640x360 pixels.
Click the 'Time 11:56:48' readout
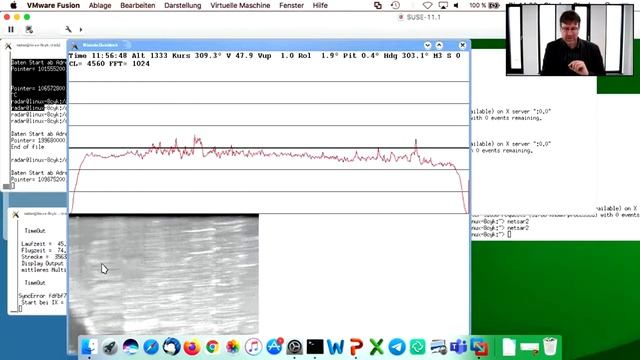click(98, 56)
